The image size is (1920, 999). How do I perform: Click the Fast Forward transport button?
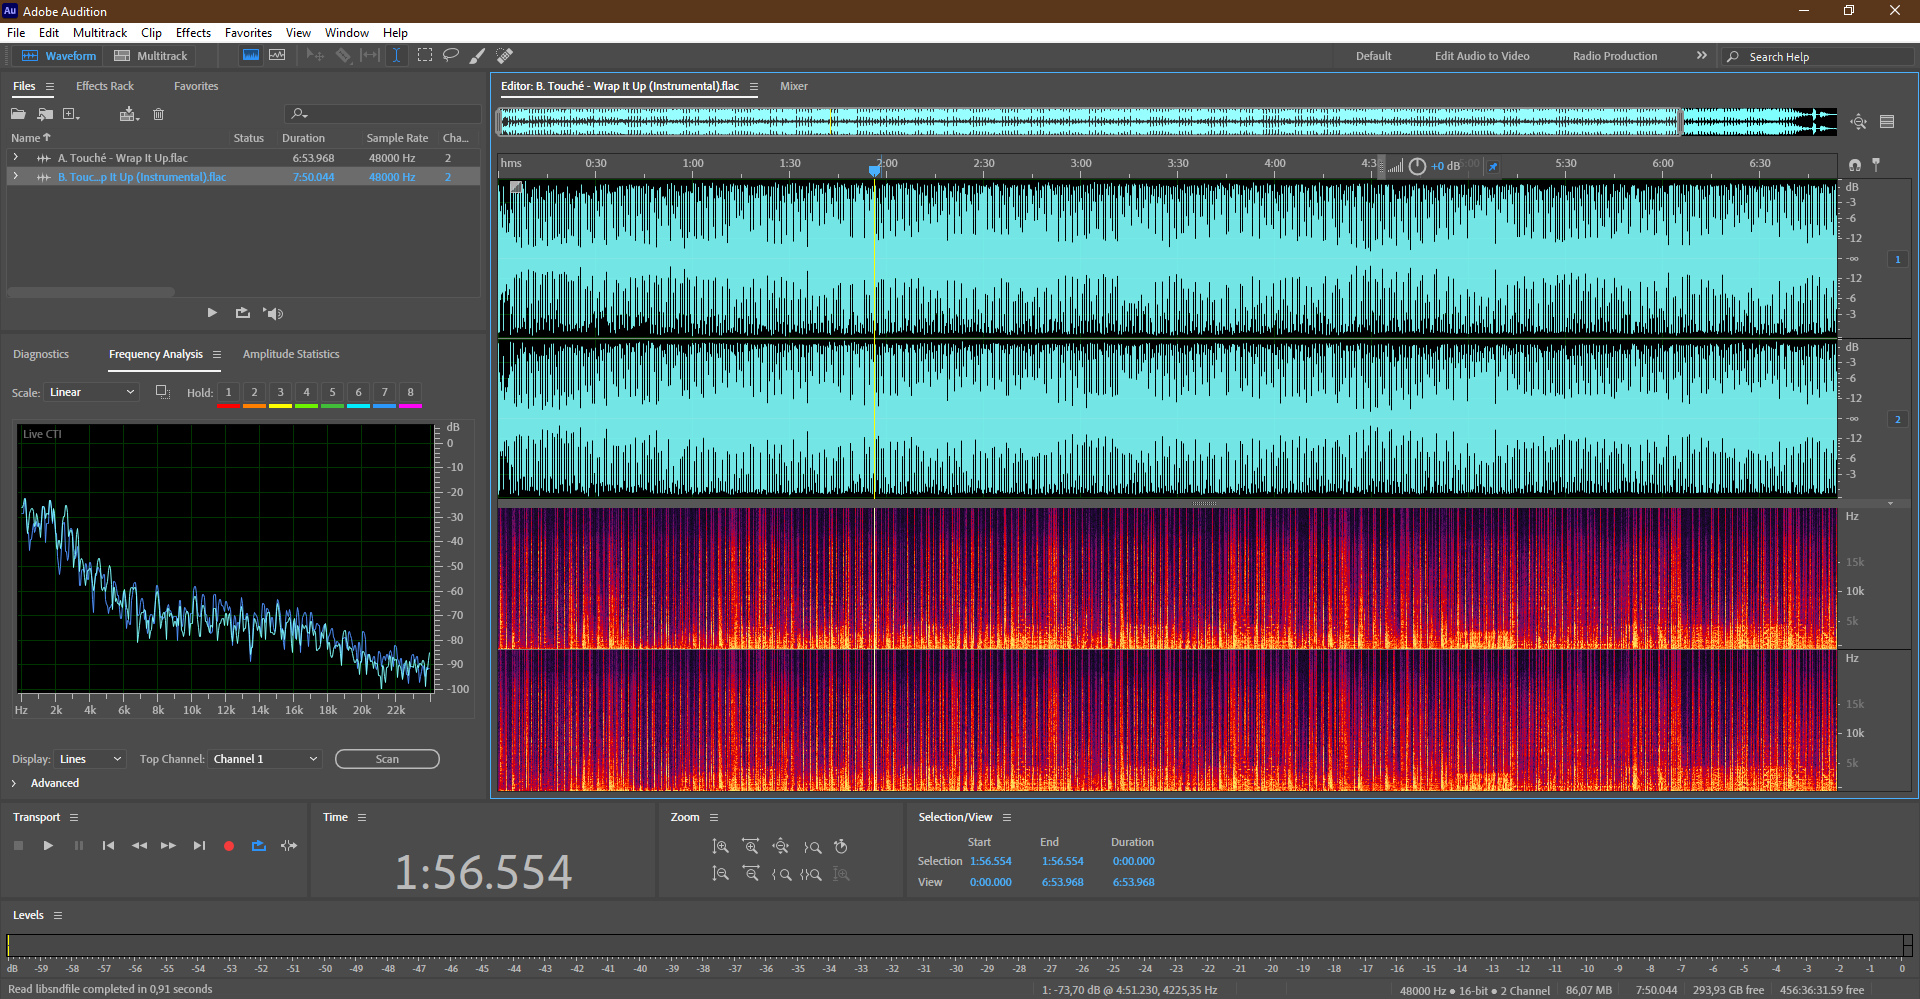pyautogui.click(x=168, y=846)
